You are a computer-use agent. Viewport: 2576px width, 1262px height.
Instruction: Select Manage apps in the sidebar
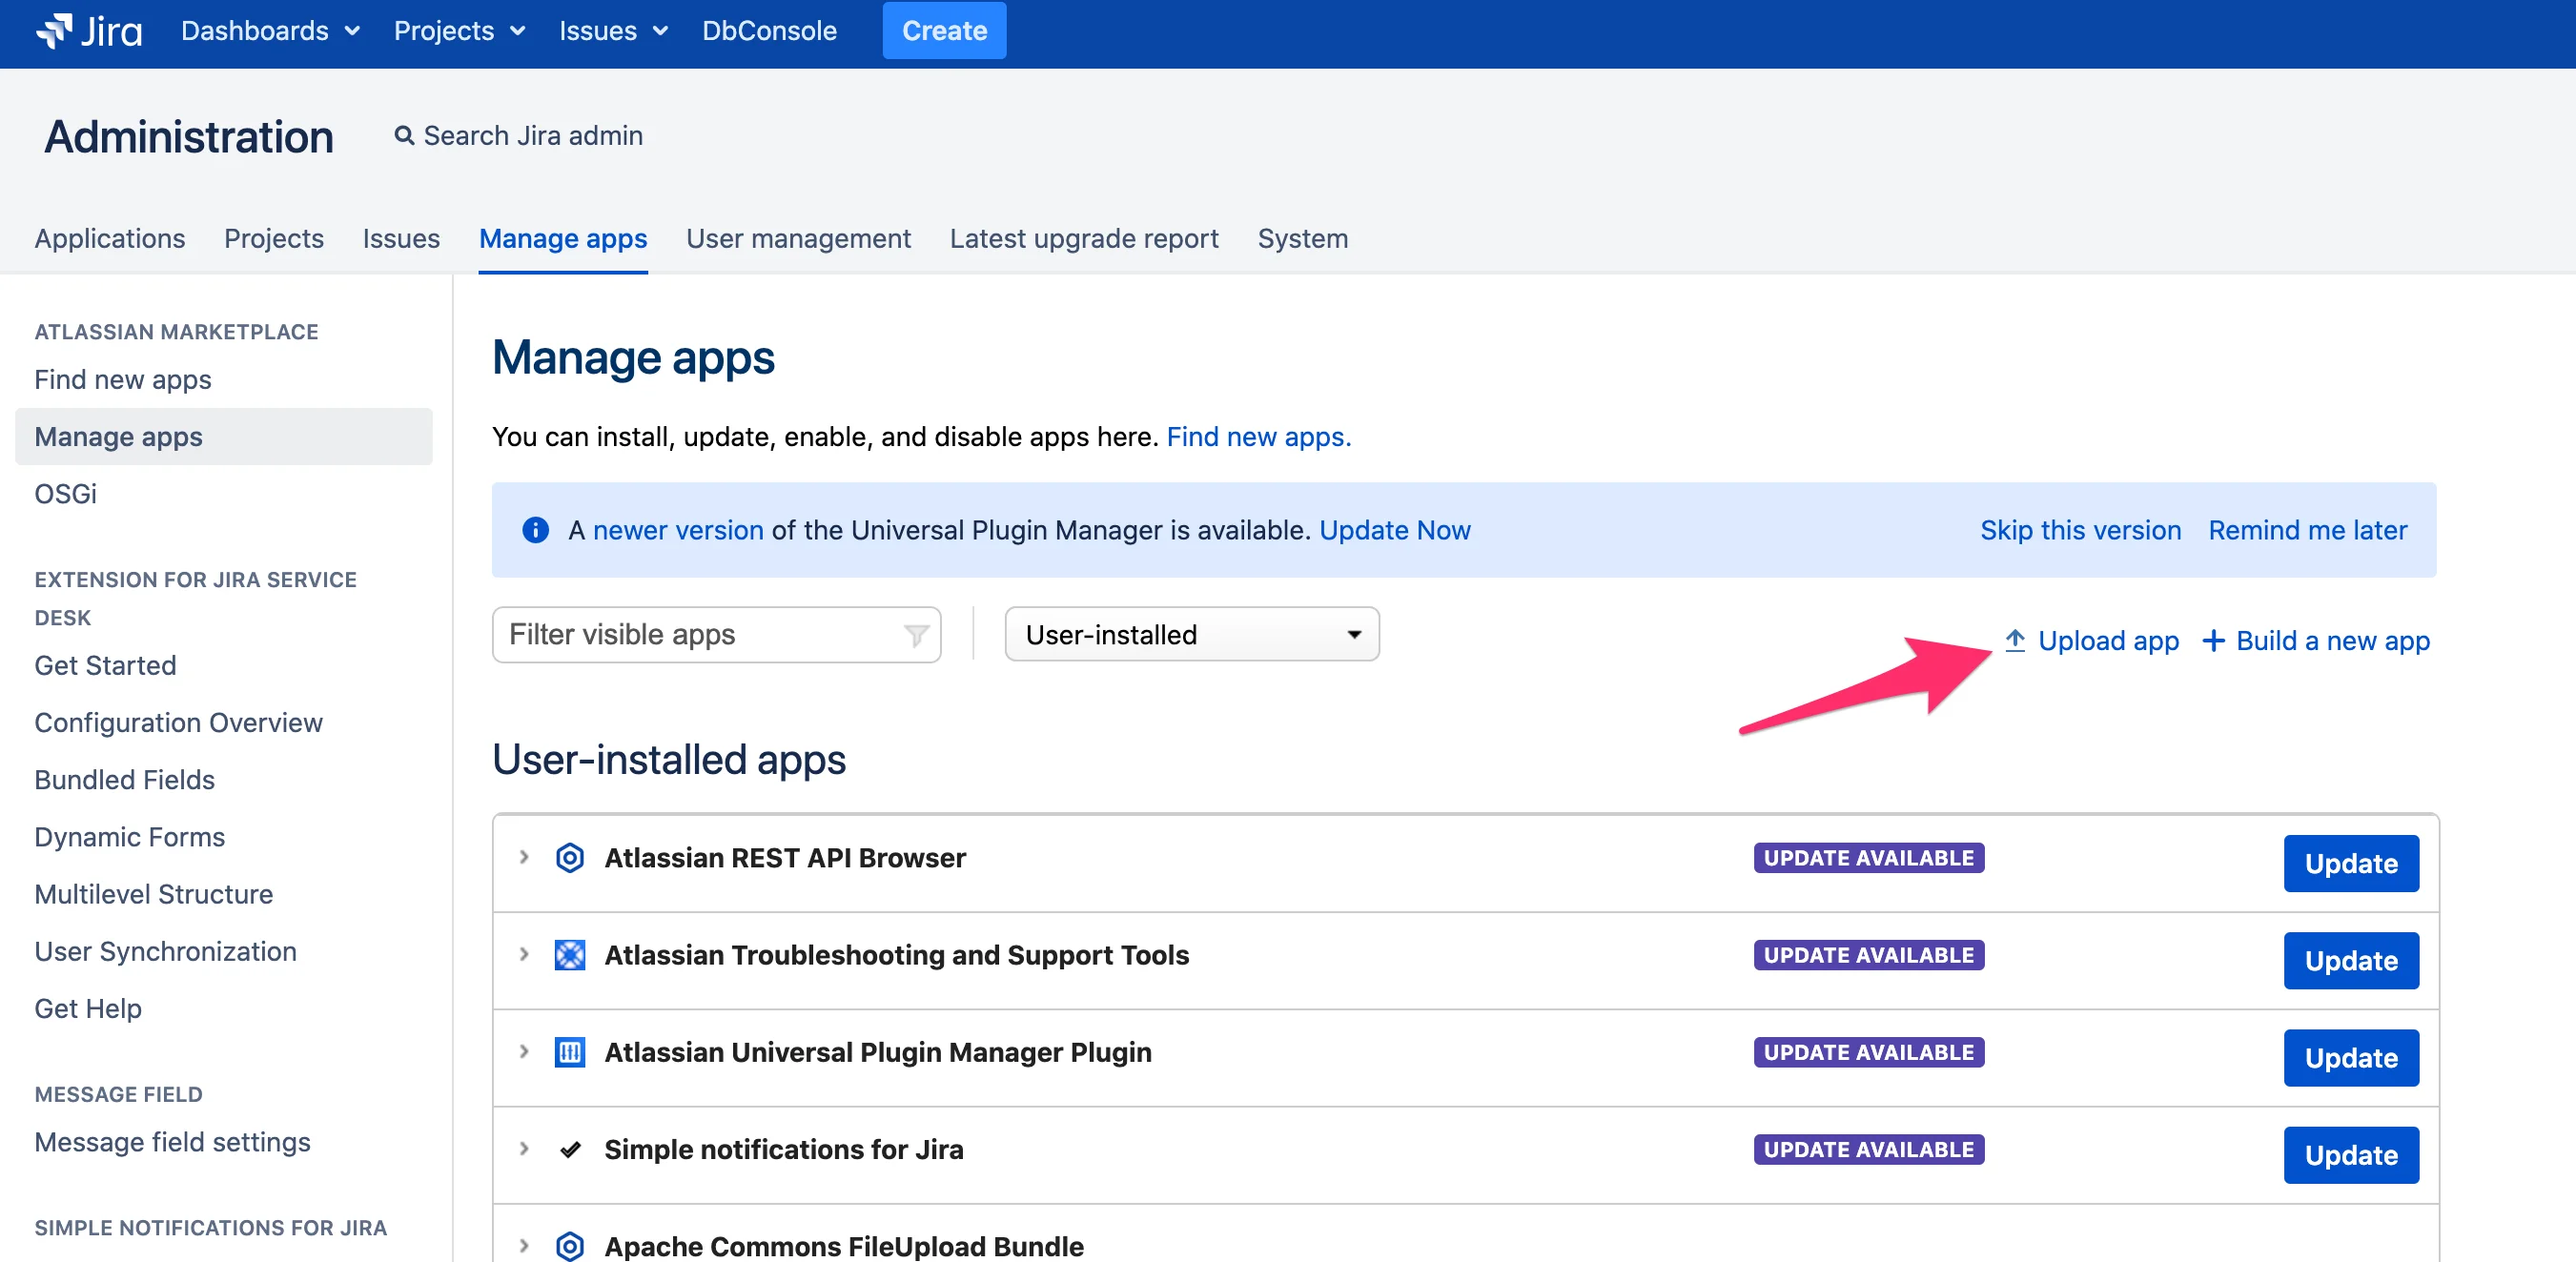coord(224,437)
